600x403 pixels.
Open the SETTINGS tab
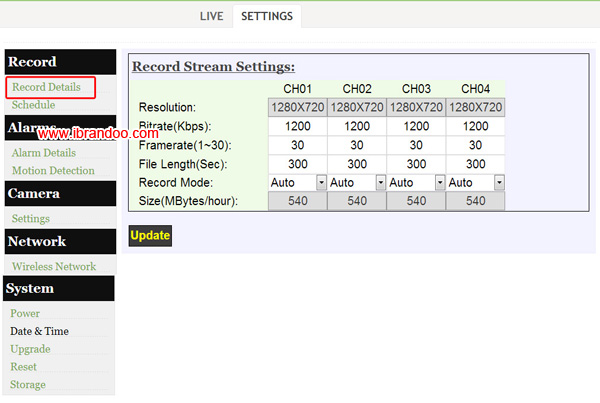point(267,16)
